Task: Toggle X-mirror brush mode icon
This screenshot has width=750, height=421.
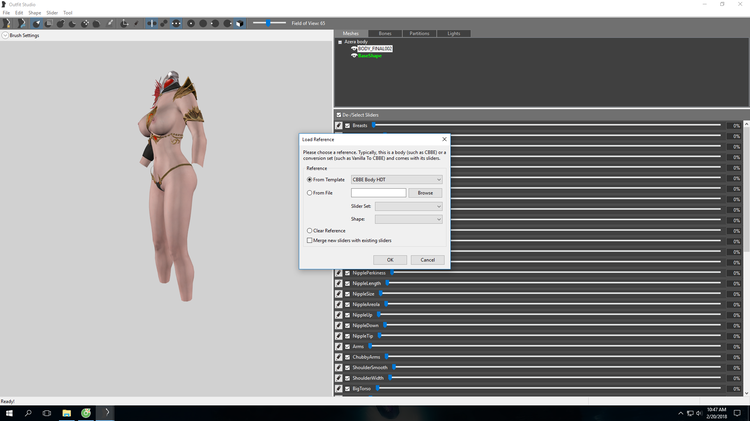Action: [x=152, y=23]
